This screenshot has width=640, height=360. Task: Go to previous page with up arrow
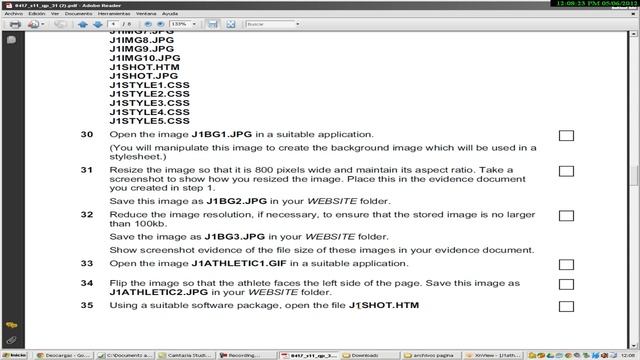click(x=83, y=24)
